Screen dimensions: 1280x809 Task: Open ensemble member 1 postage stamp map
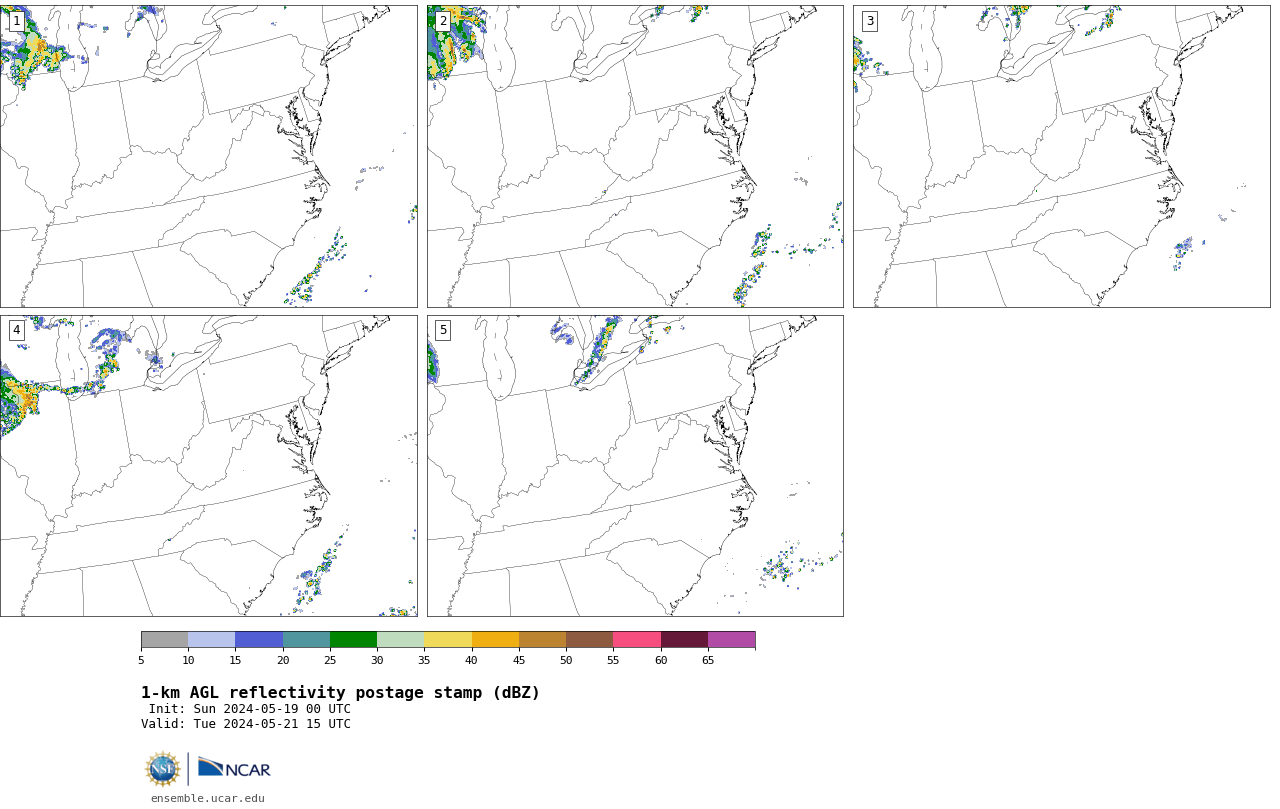click(x=208, y=156)
